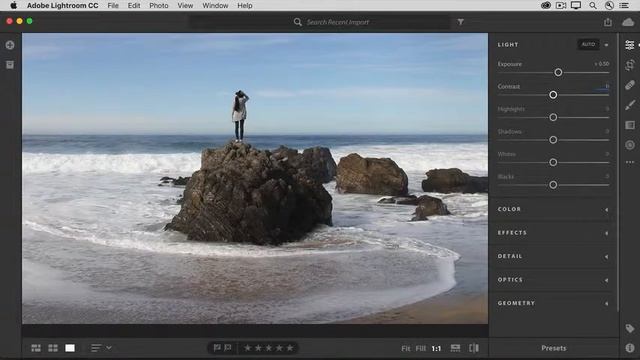
Task: Open macOS Spotlight search
Action: pyautogui.click(x=593, y=5)
